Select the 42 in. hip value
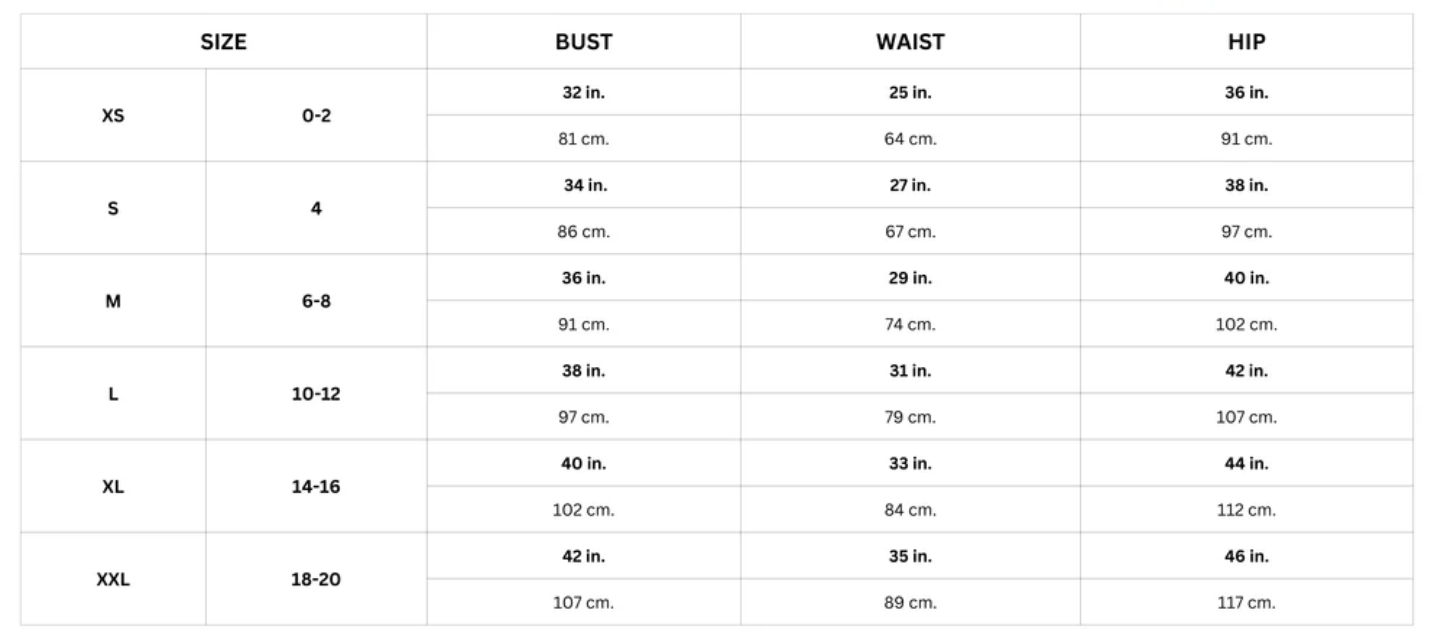The image size is (1430, 632). coord(1246,371)
